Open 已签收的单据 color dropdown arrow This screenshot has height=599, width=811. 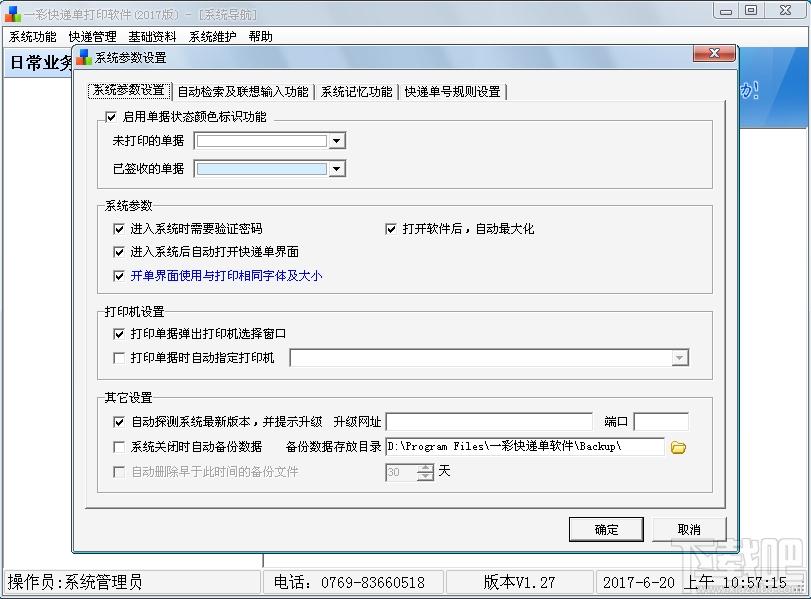pyautogui.click(x=337, y=169)
